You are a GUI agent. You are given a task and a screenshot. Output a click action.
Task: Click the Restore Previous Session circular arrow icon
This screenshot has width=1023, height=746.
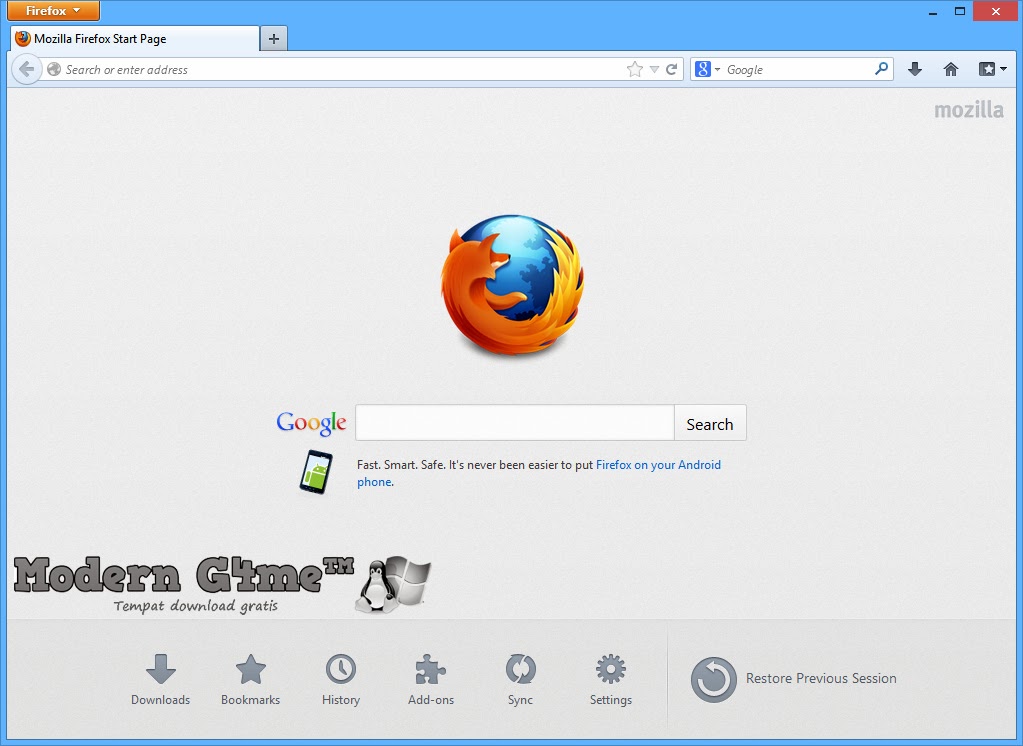pos(714,678)
